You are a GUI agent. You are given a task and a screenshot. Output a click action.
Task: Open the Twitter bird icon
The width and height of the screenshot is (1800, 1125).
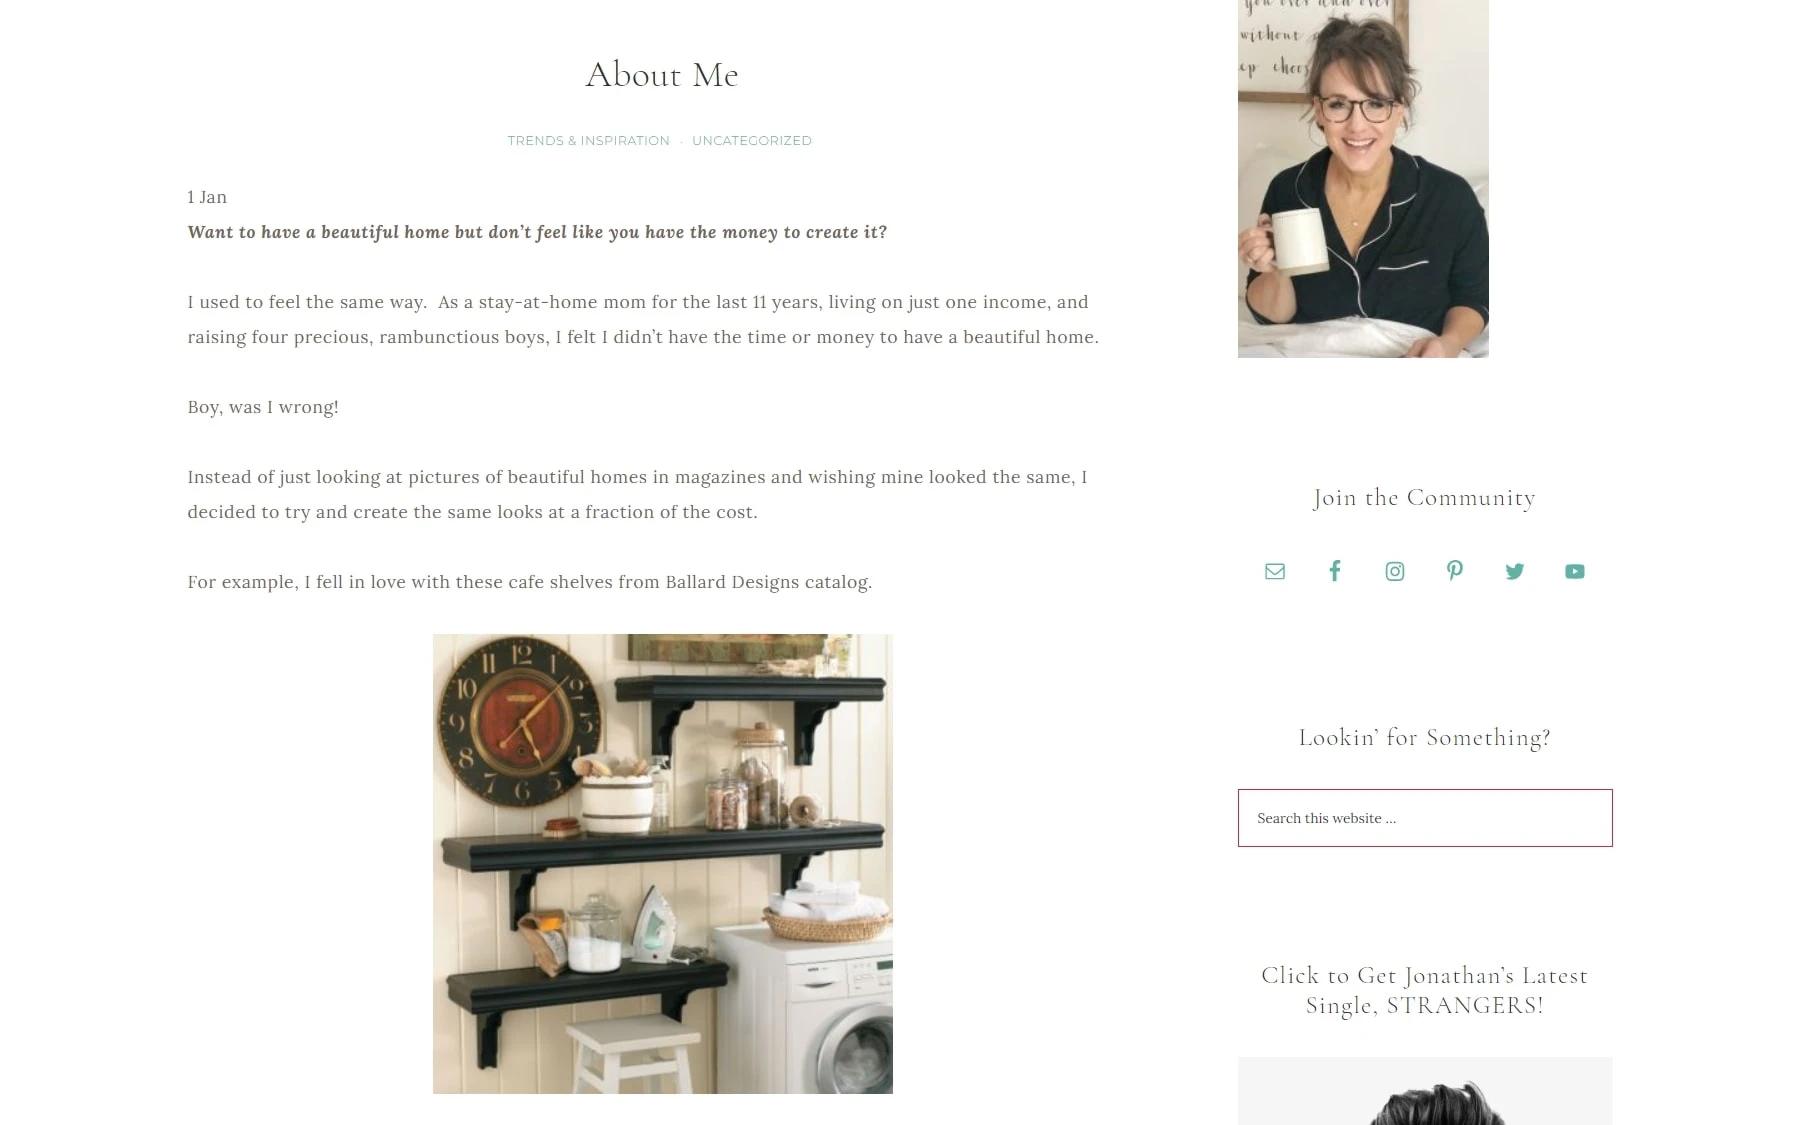point(1514,571)
